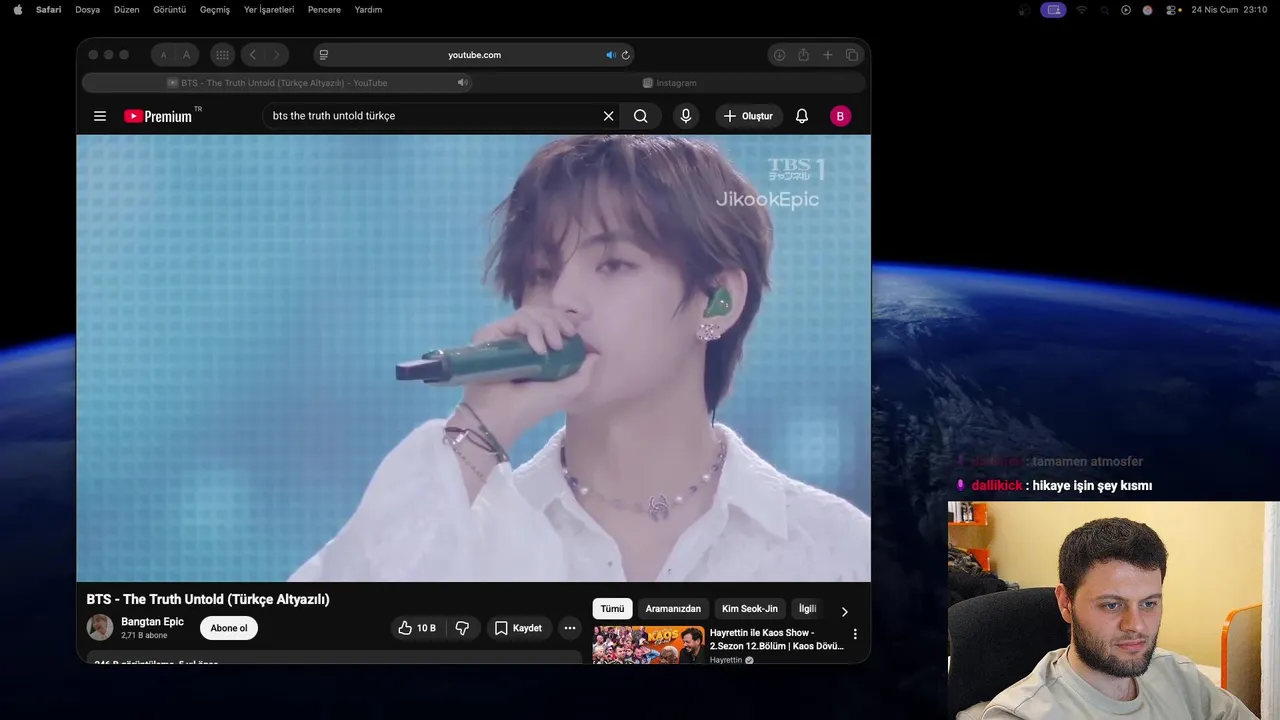The height and width of the screenshot is (720, 1280).
Task: Open the Safari menu
Action: pos(48,10)
